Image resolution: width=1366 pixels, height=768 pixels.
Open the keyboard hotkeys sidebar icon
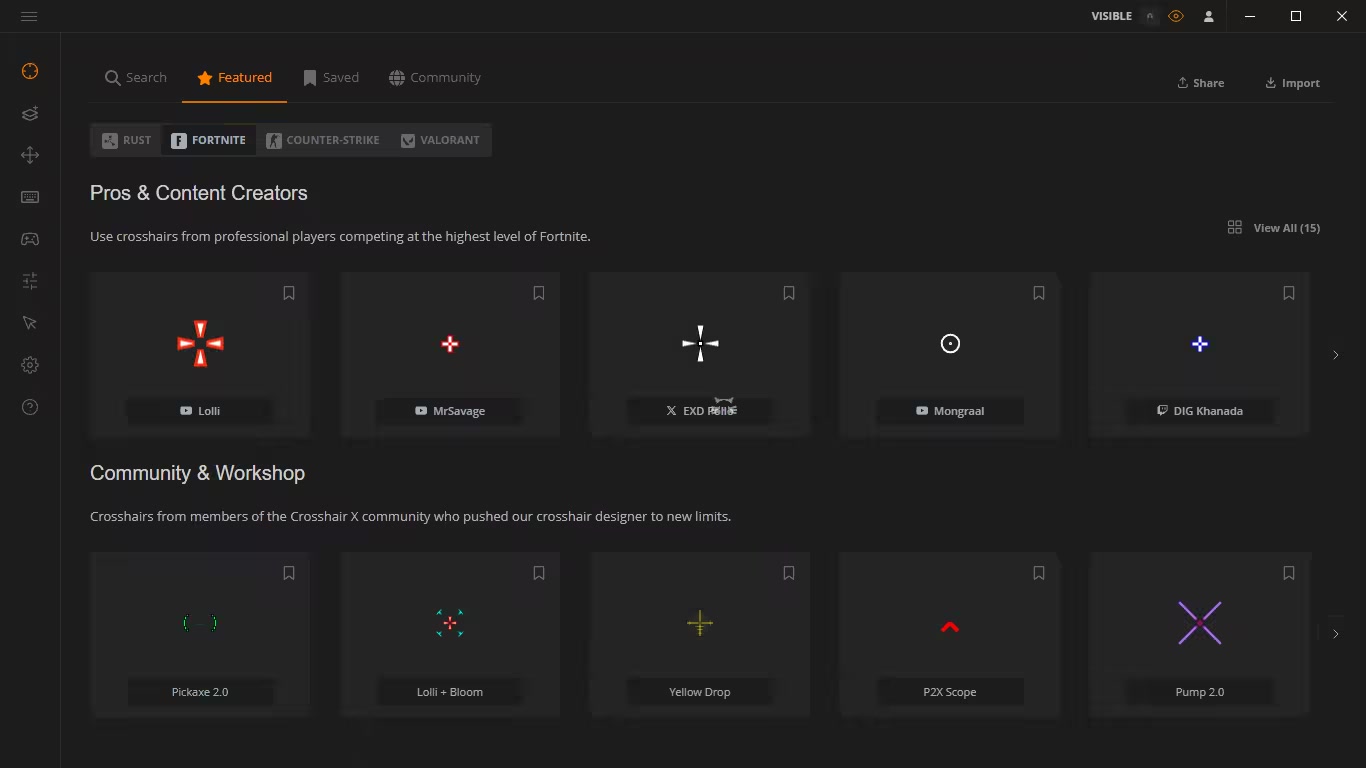click(x=30, y=197)
